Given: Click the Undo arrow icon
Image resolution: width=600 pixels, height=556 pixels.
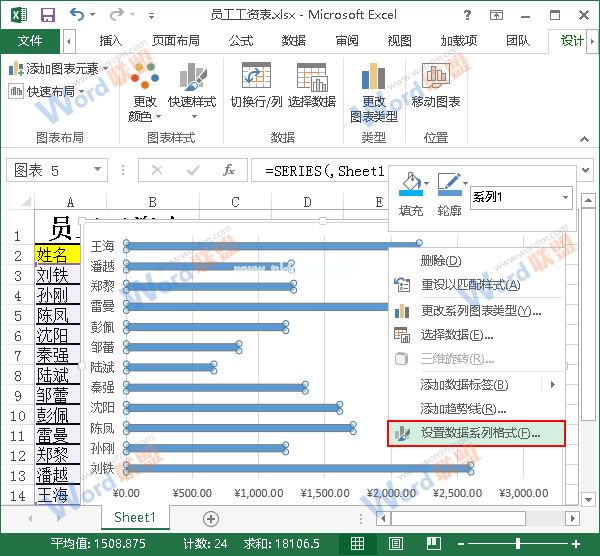Looking at the screenshot, I should 78,14.
